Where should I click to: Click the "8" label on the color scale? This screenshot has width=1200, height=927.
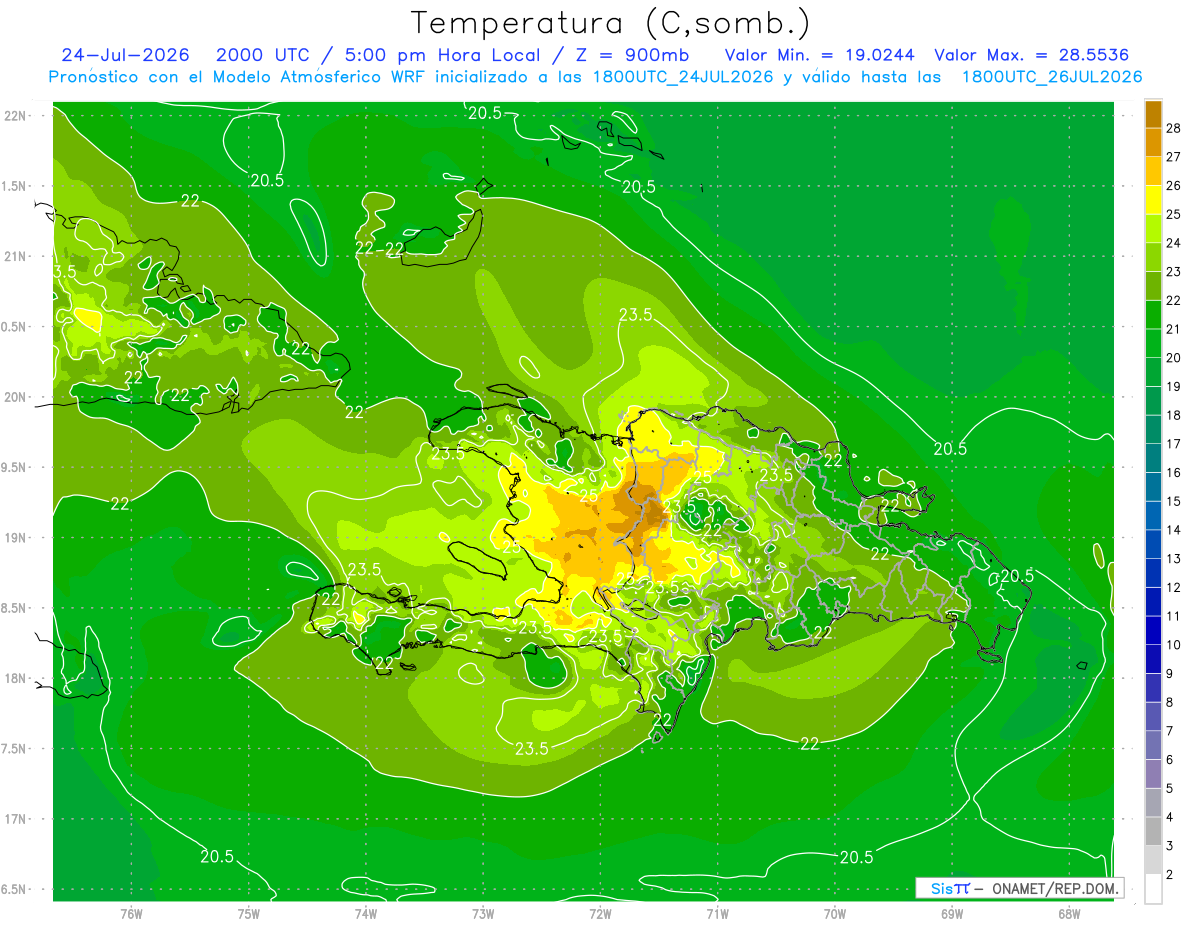point(1170,703)
